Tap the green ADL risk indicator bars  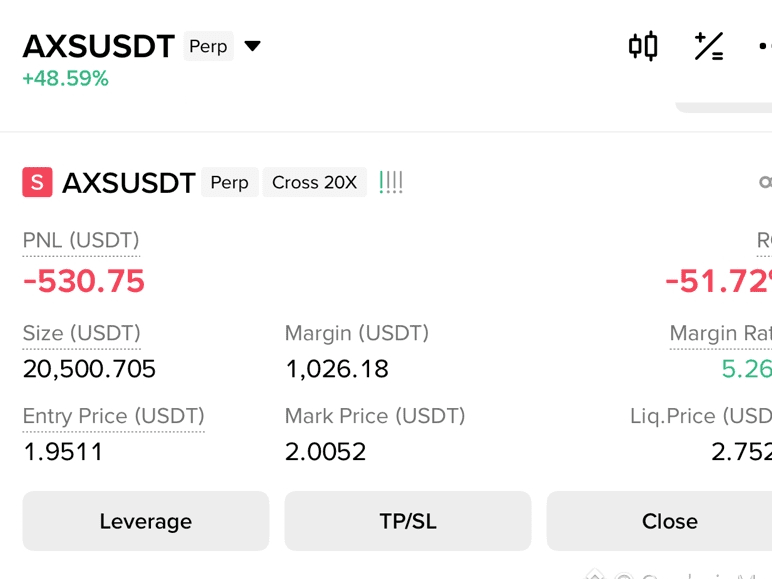391,182
